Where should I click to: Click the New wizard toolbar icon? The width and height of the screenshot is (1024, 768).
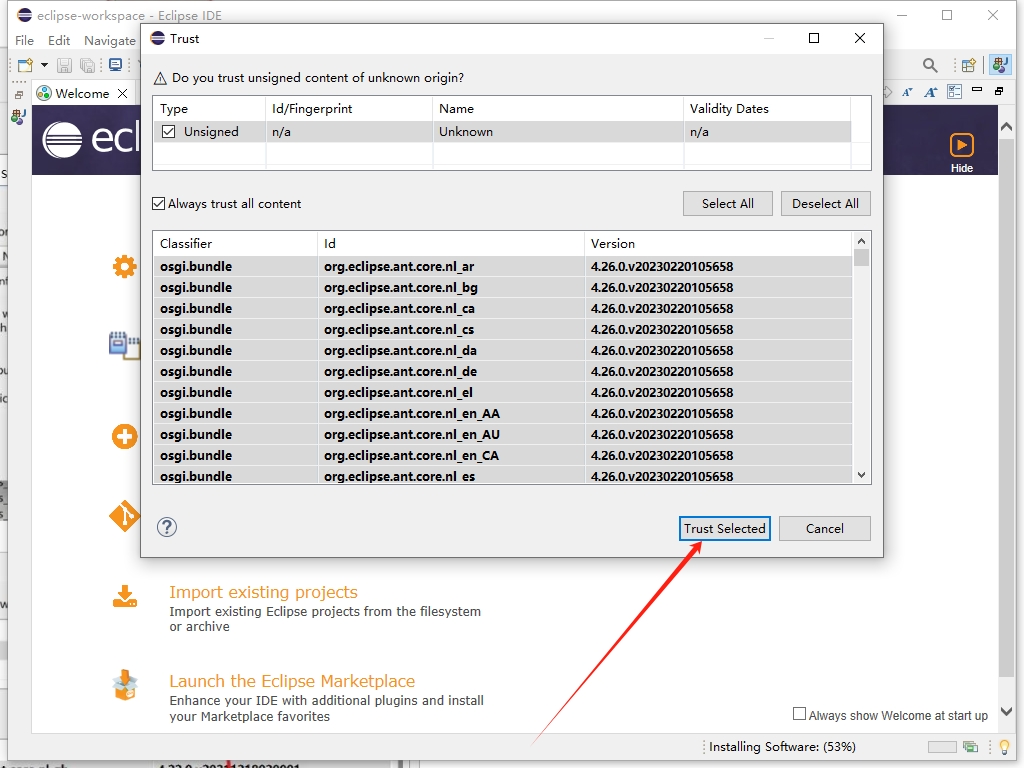25,65
